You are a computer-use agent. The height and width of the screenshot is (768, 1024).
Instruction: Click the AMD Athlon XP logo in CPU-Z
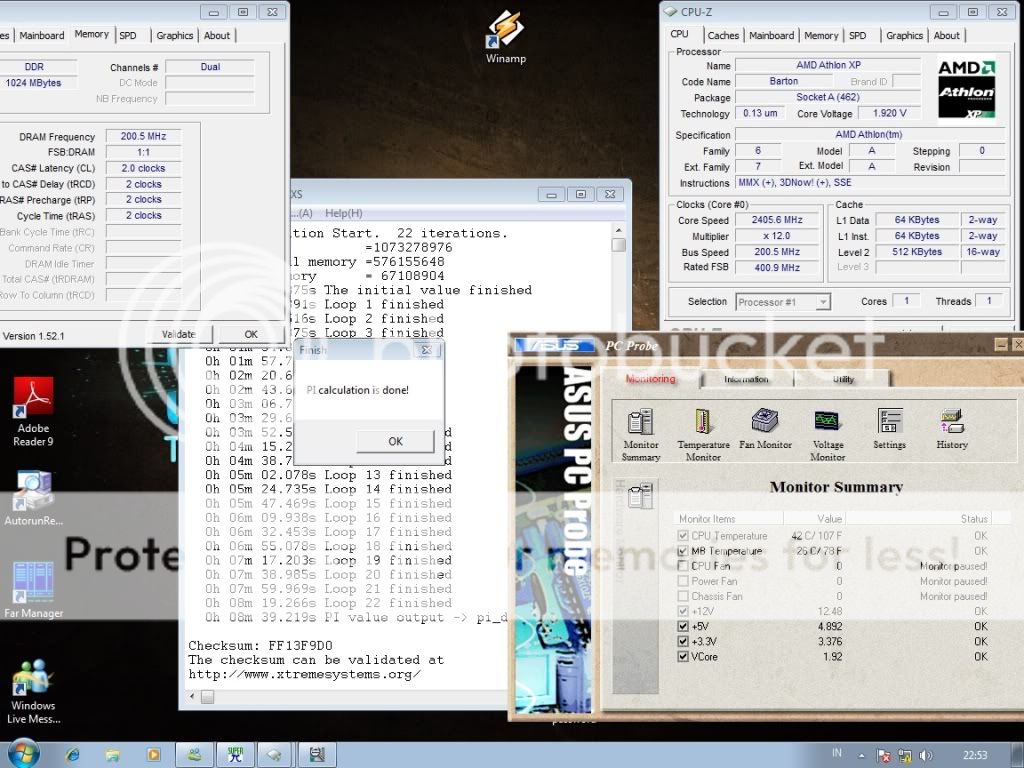click(967, 89)
